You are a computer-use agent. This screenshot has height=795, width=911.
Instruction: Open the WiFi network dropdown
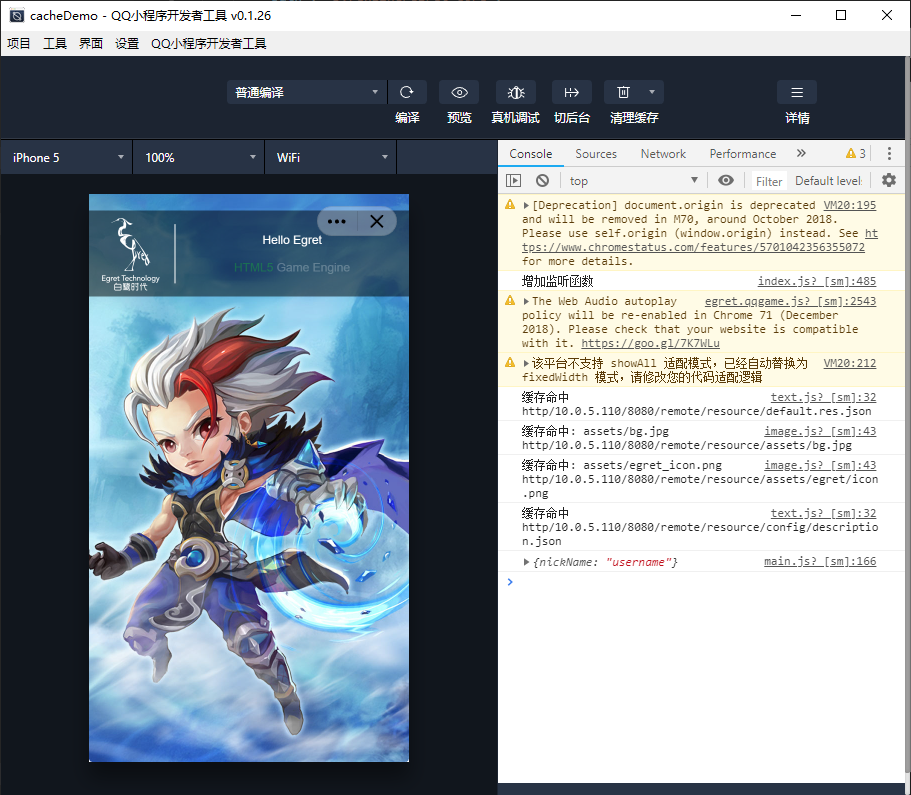point(331,158)
